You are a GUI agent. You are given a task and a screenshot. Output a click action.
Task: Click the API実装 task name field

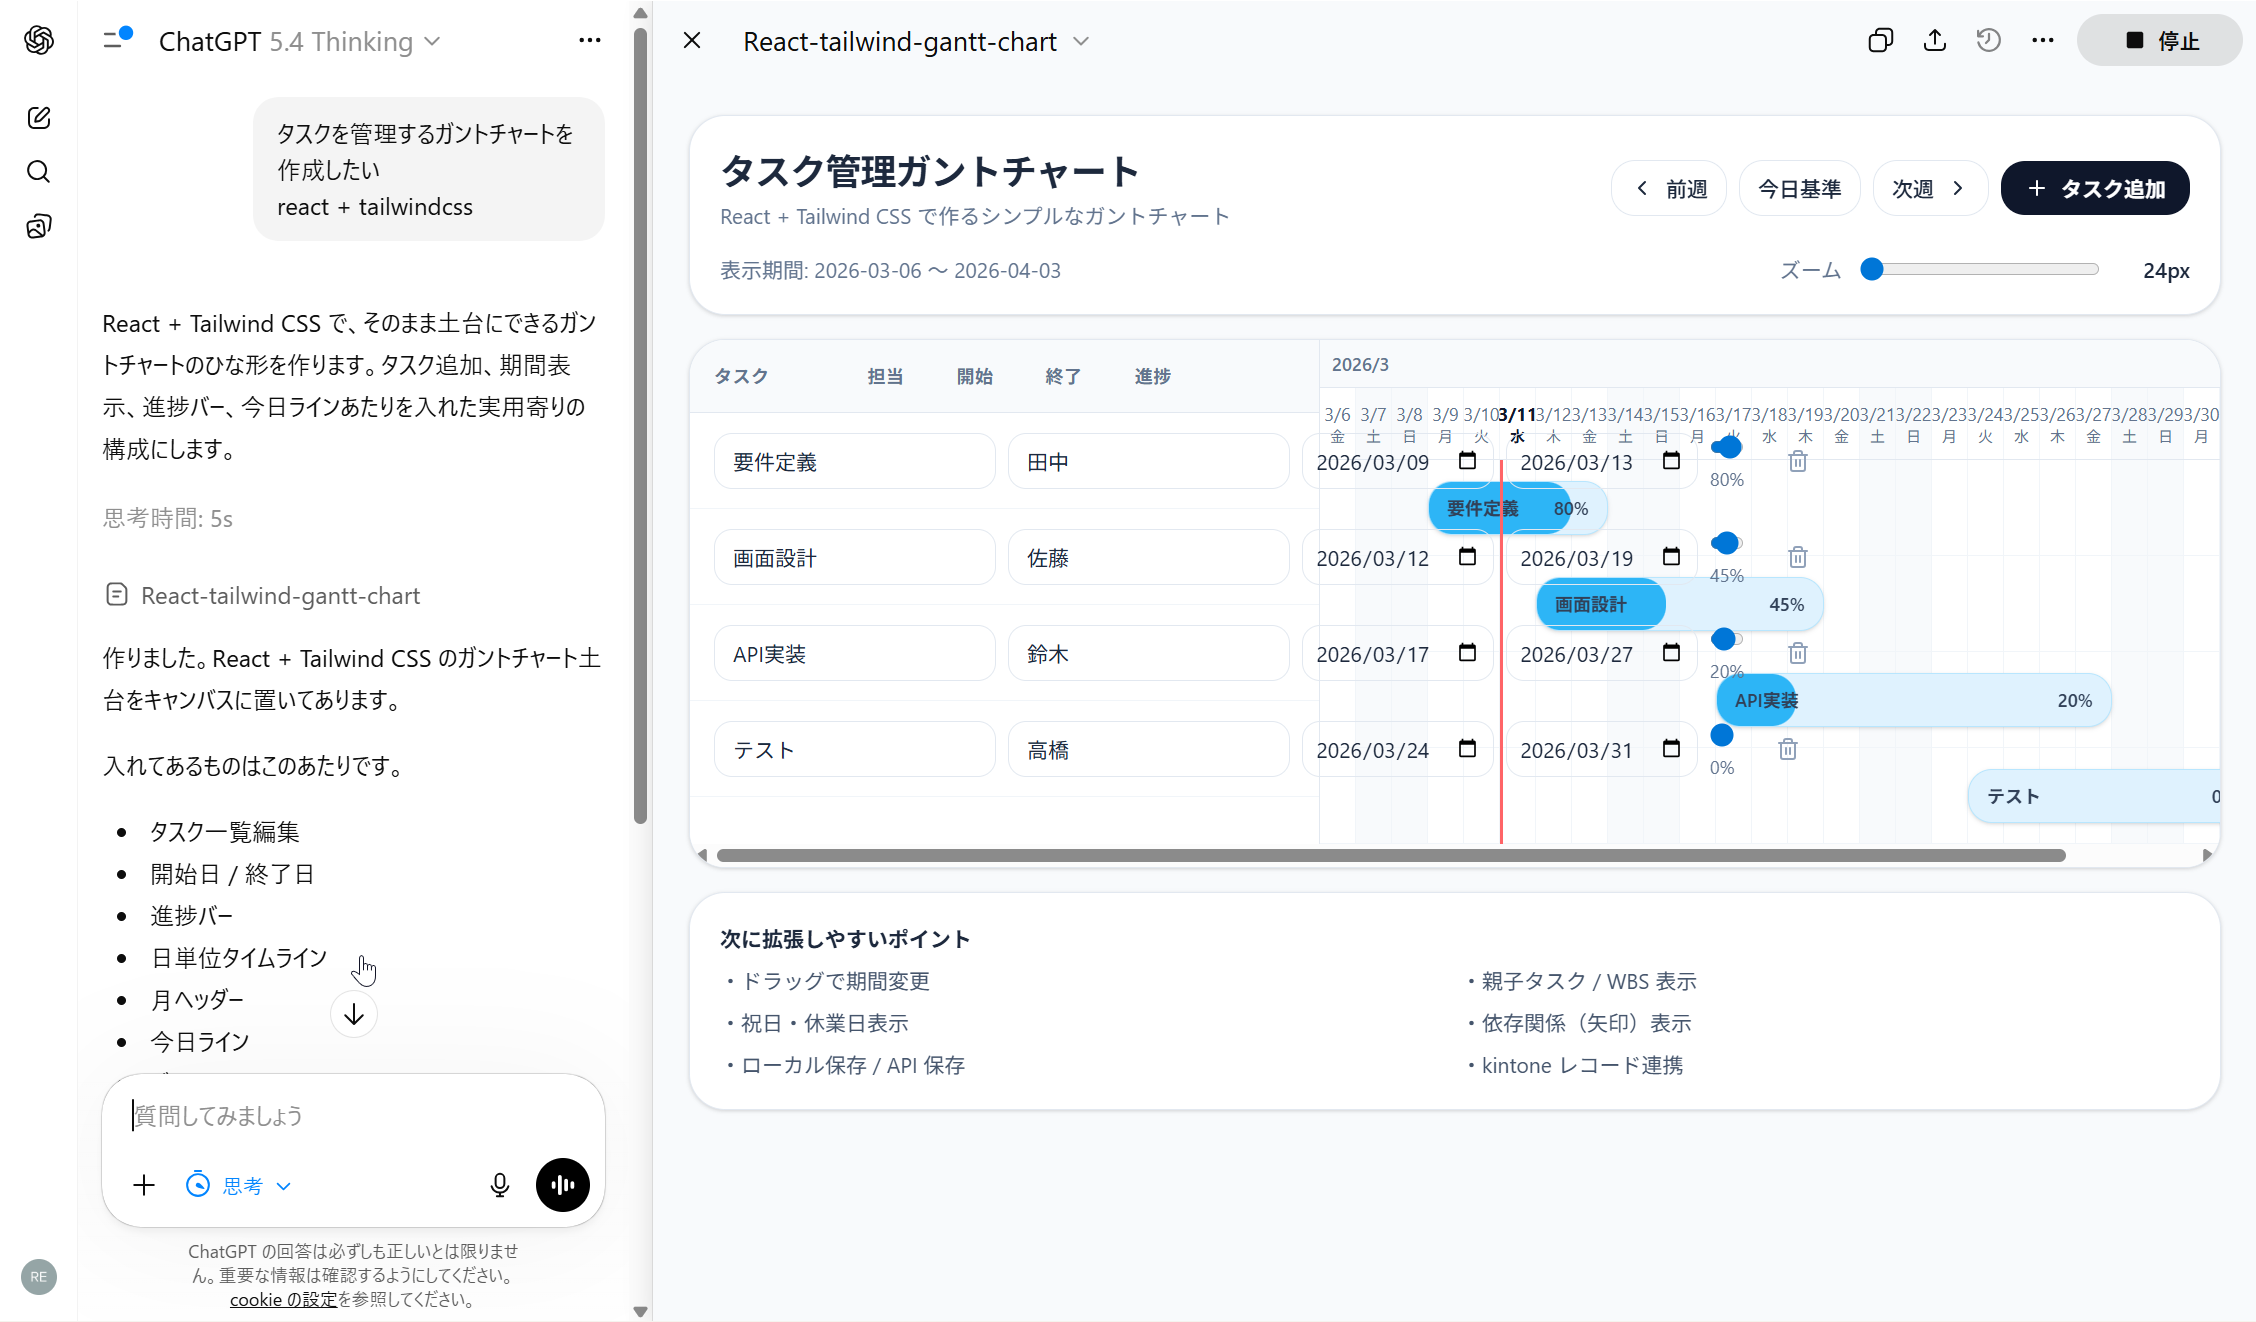point(854,654)
